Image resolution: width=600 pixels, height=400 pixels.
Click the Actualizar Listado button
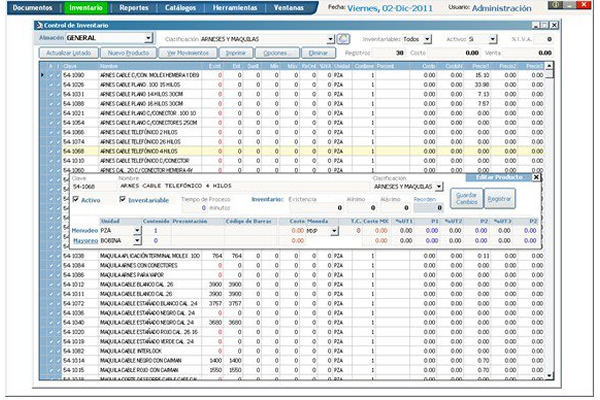(x=73, y=52)
